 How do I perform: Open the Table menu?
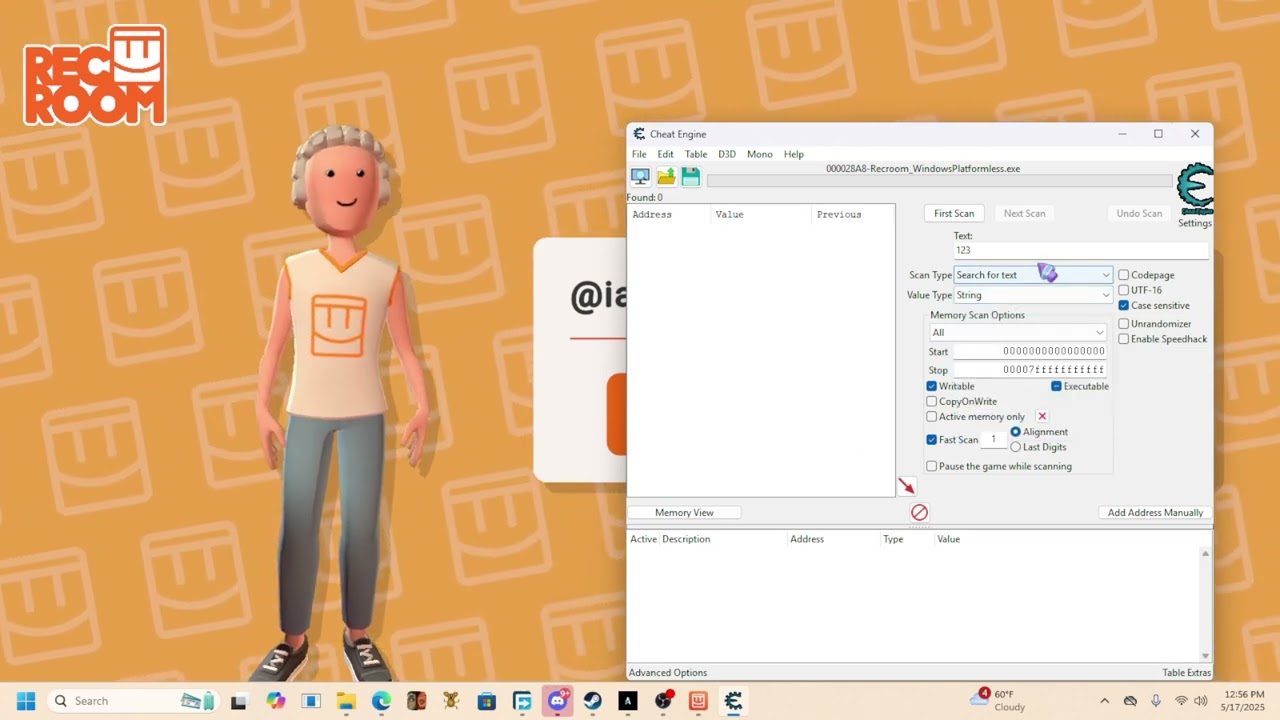click(696, 154)
